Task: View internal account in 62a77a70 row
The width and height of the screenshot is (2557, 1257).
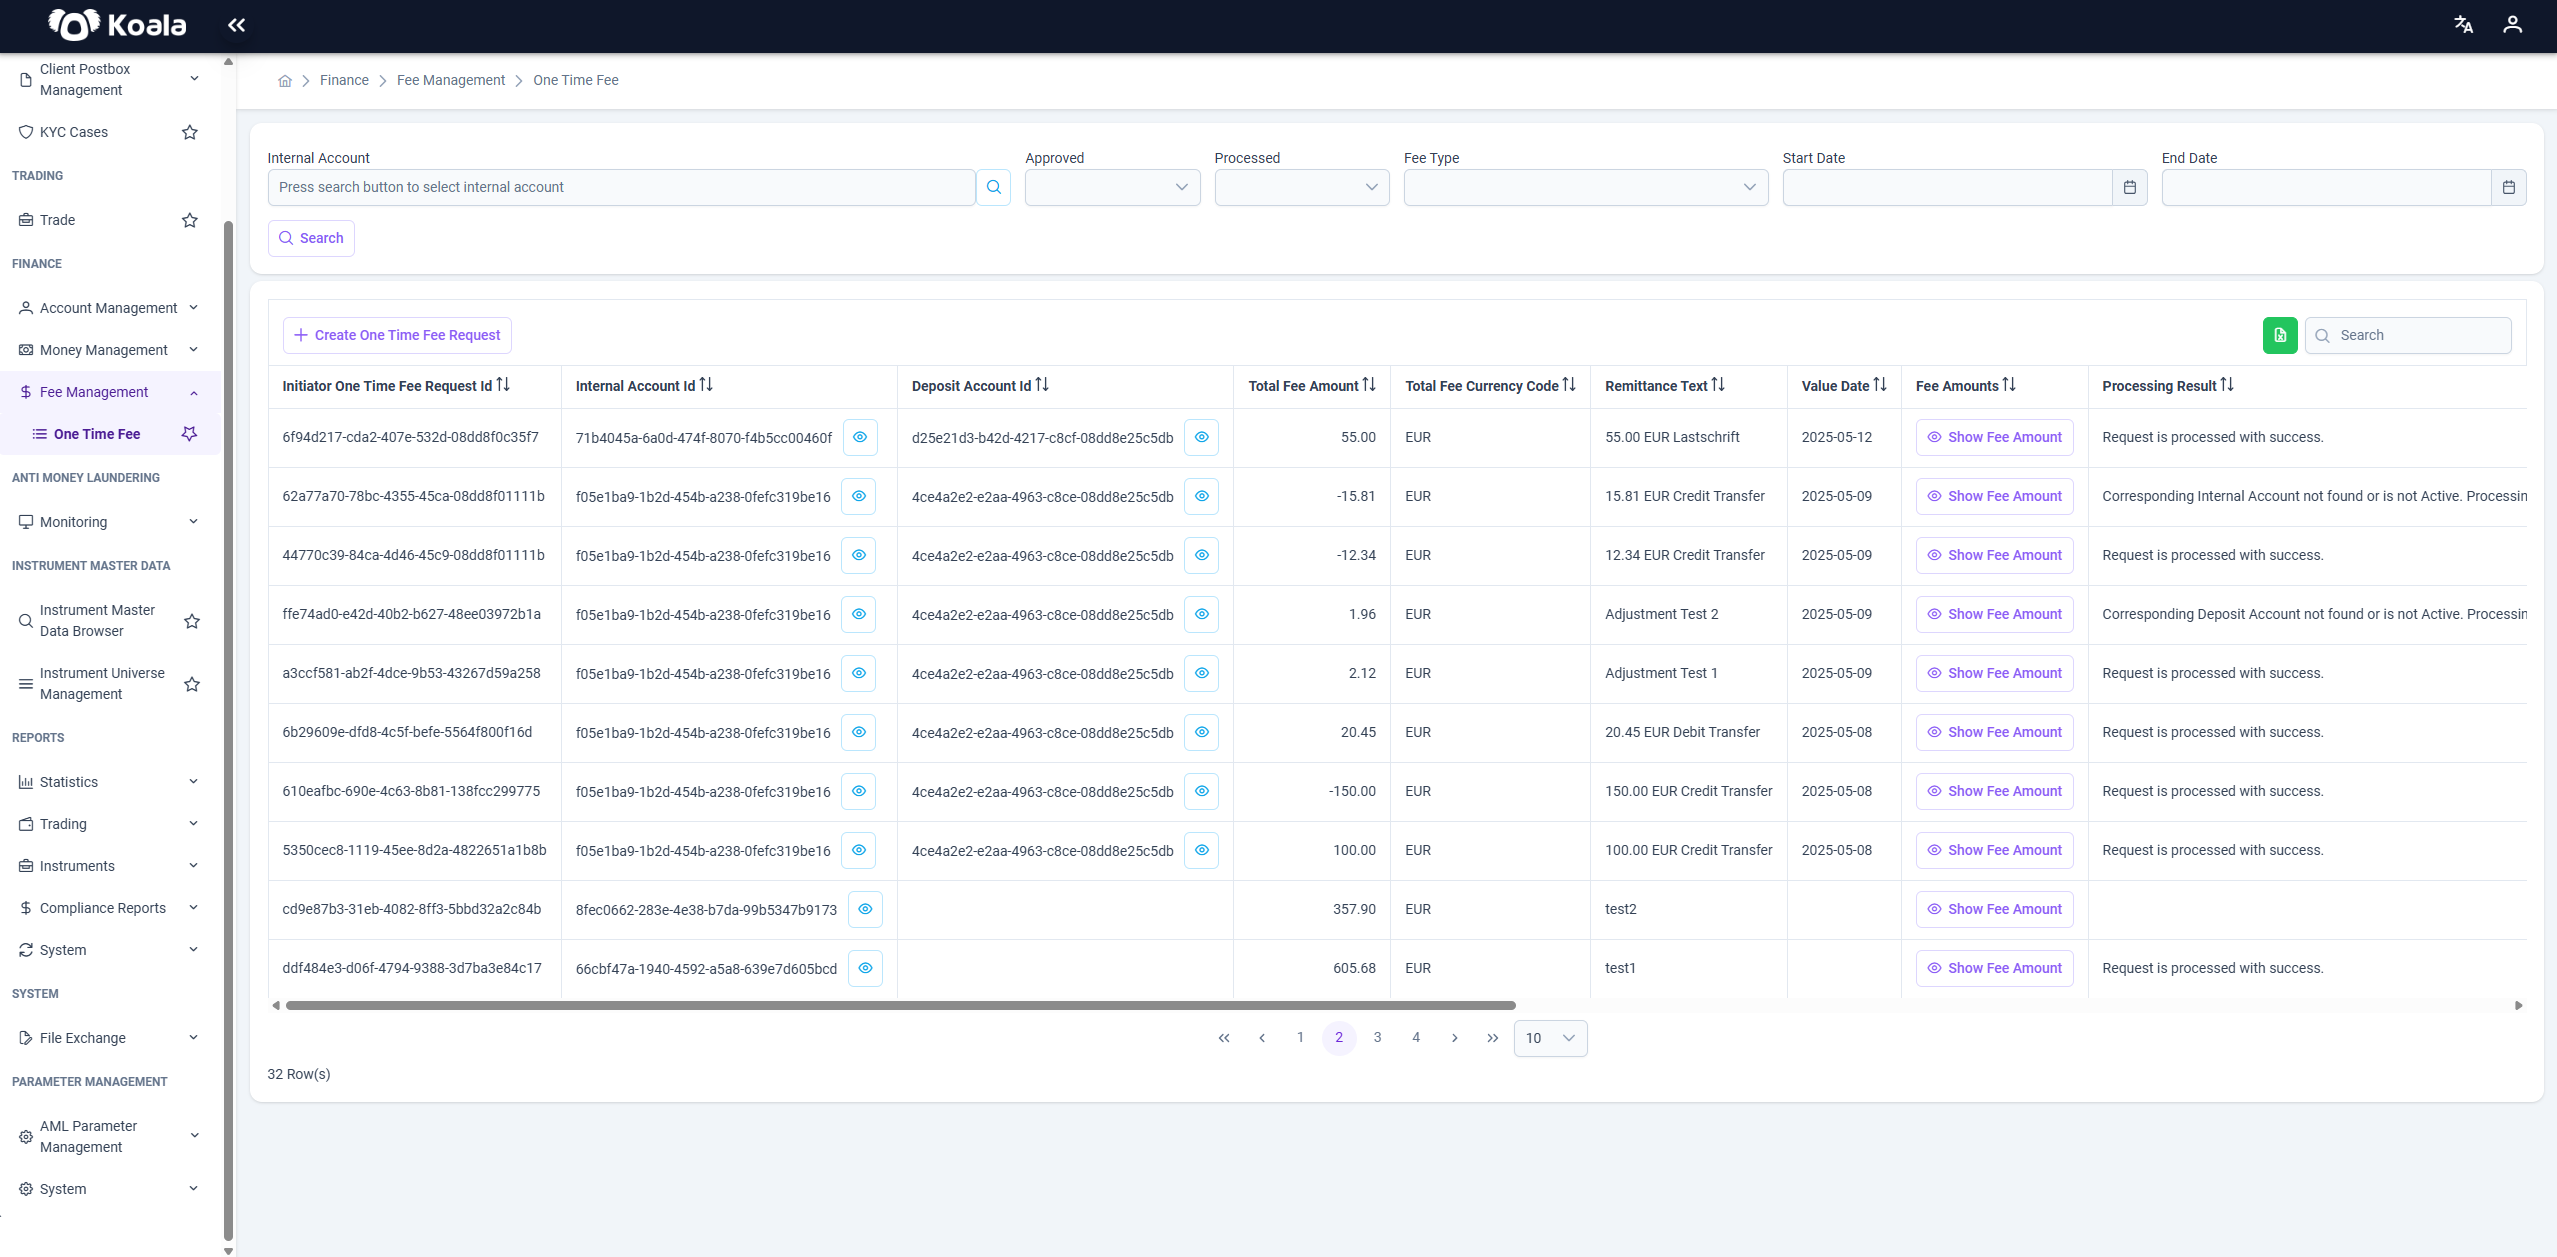Action: [859, 496]
